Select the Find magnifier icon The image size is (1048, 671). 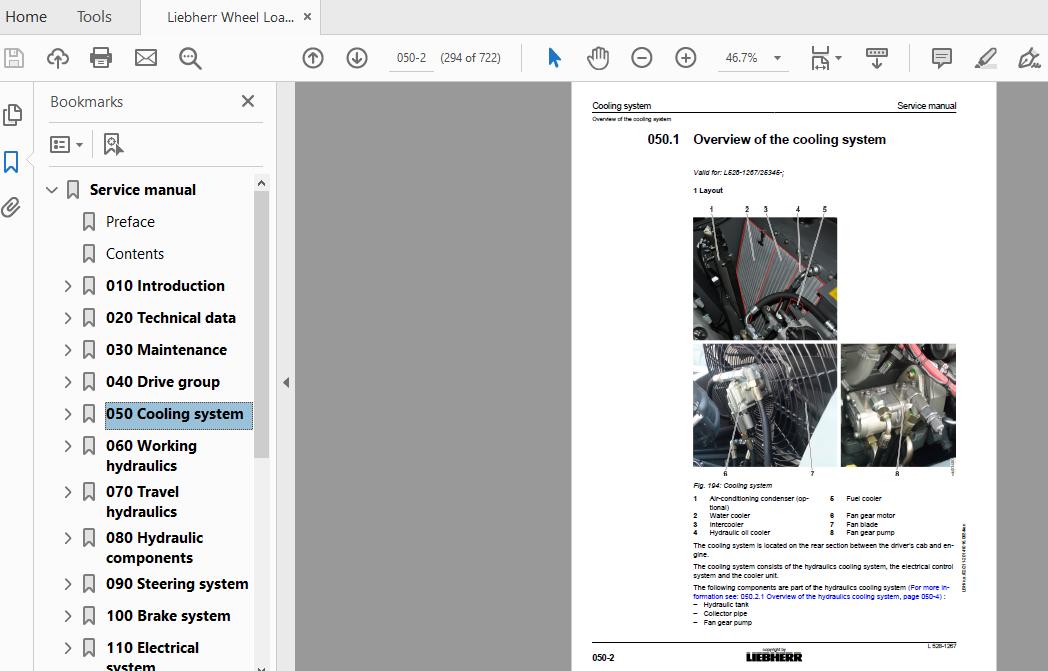tap(190, 57)
